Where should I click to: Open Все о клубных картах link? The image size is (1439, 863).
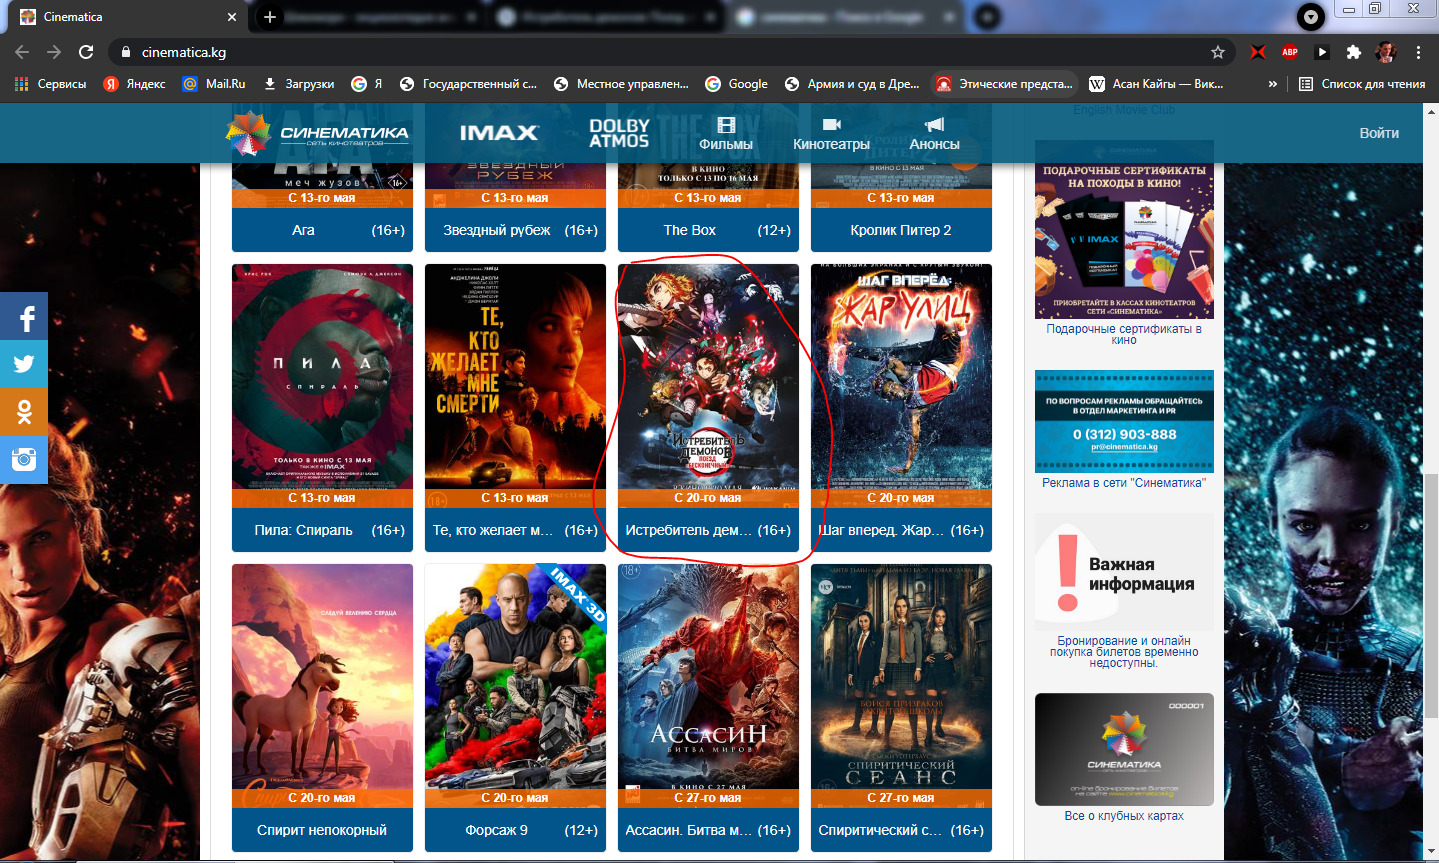[1124, 816]
